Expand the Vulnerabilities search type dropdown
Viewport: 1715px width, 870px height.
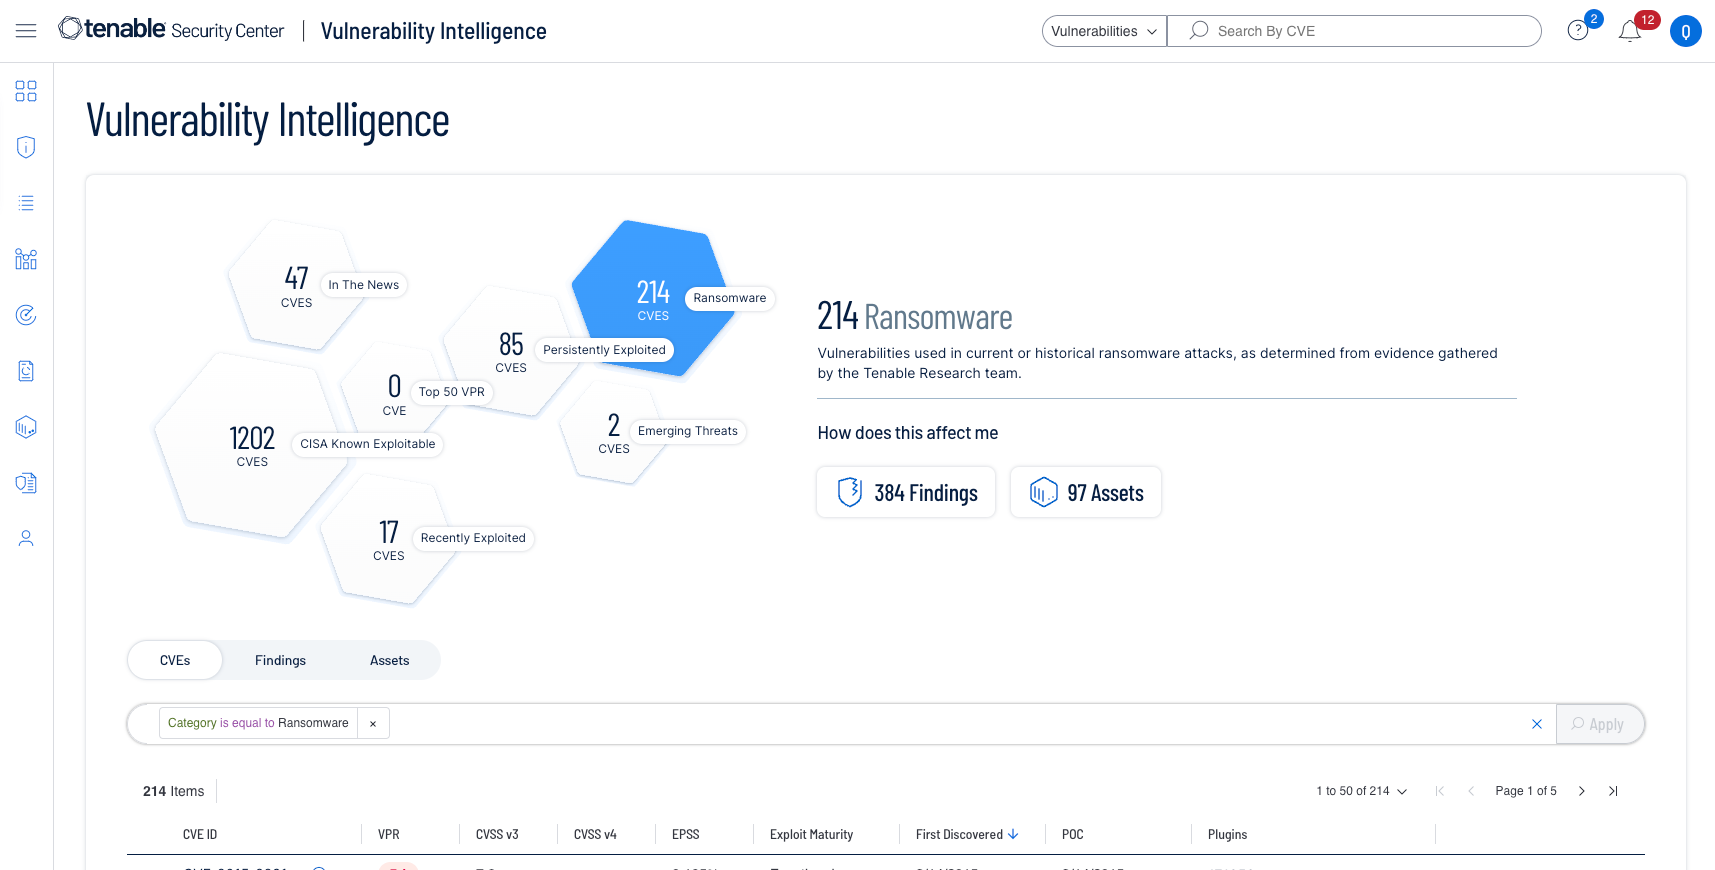click(1104, 31)
